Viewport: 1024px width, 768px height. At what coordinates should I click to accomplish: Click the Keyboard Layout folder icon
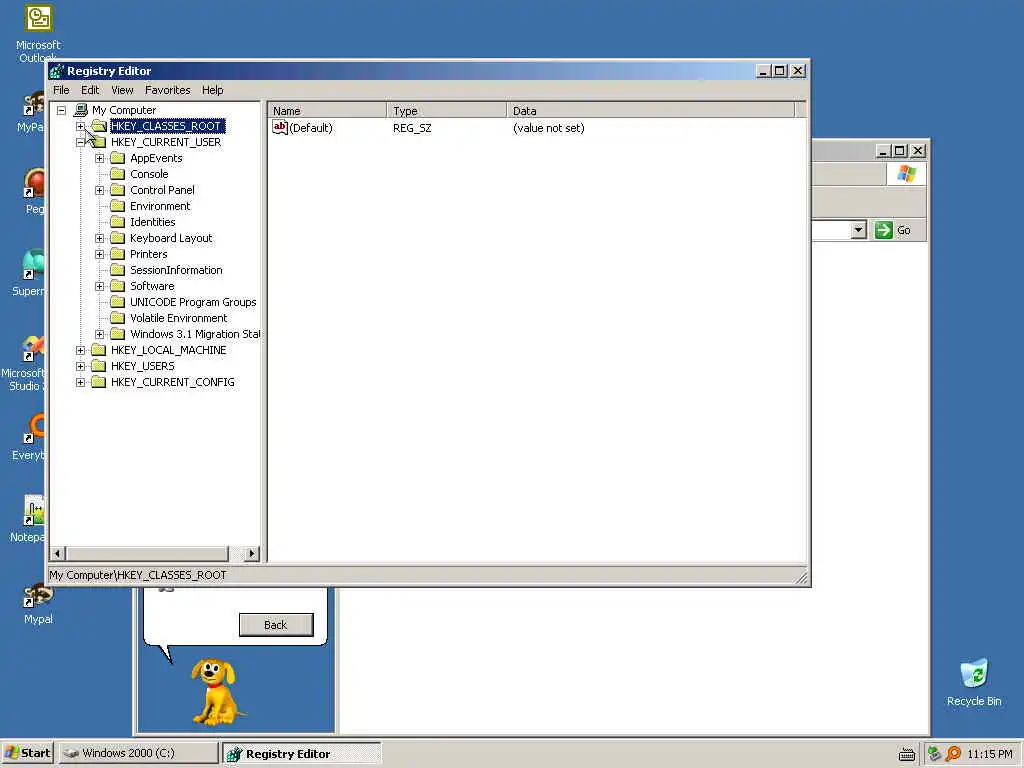[x=118, y=238]
